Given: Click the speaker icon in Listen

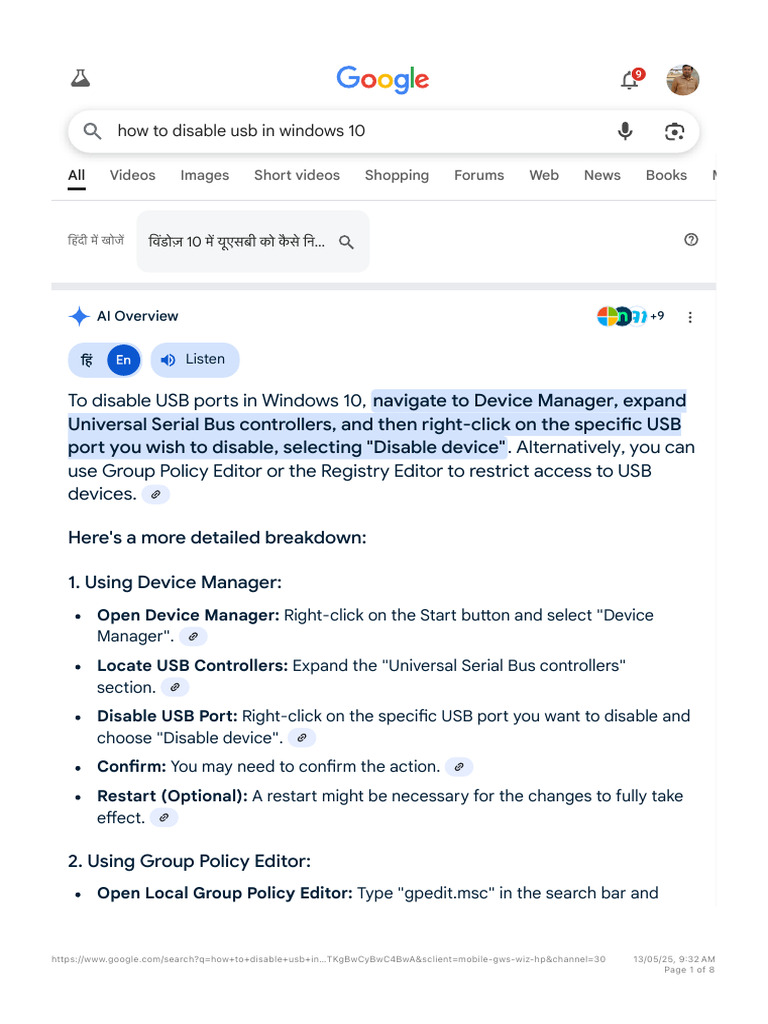Looking at the screenshot, I should coord(168,360).
